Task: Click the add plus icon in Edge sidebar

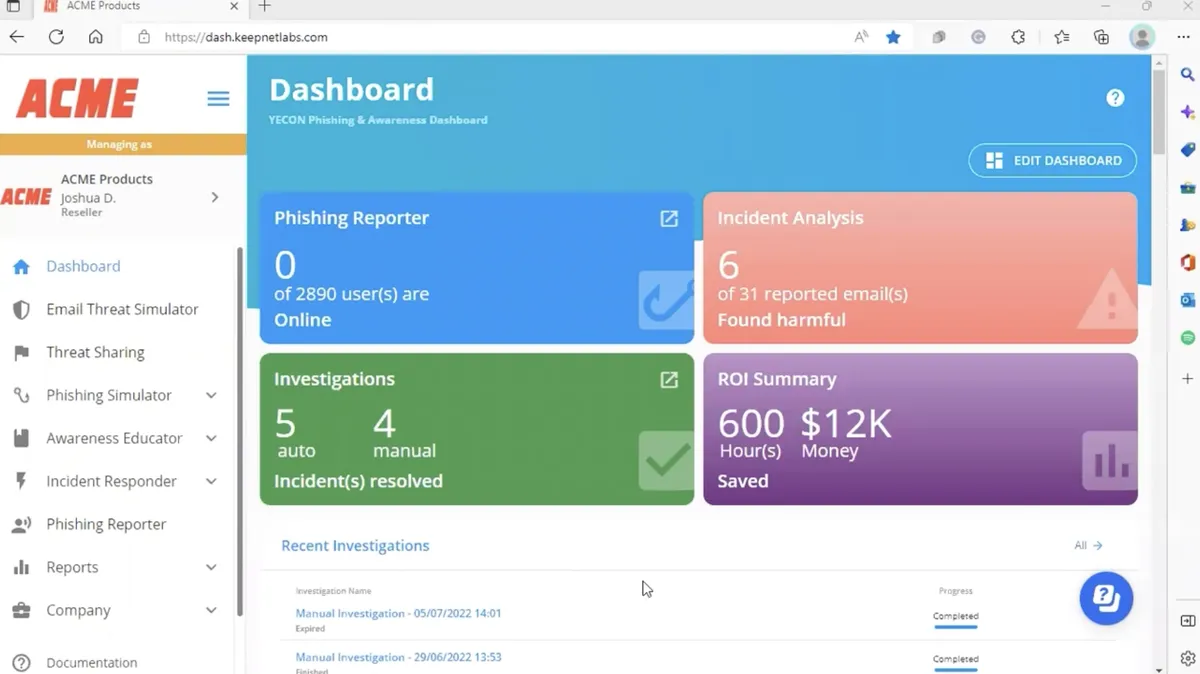Action: point(1188,379)
